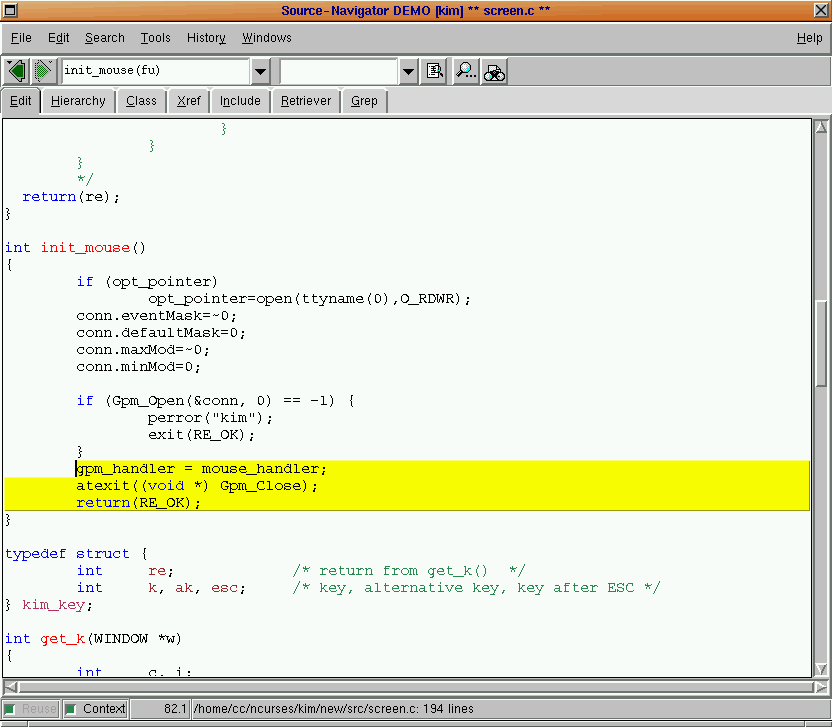Open the File menu

[21, 38]
